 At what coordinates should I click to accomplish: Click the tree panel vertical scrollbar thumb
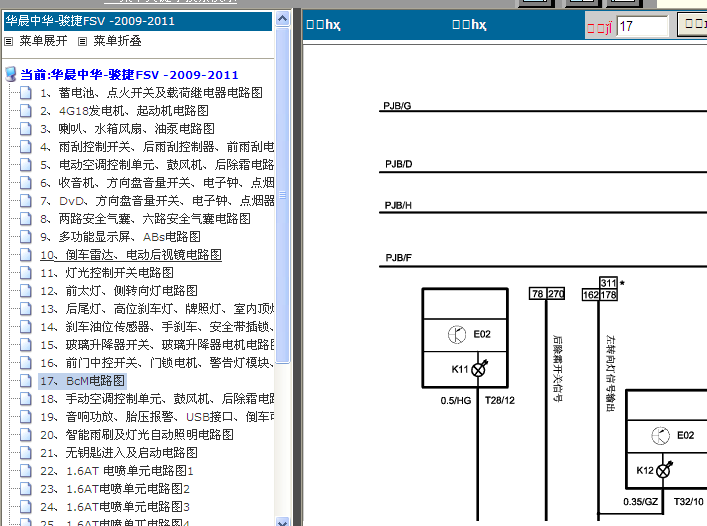pyautogui.click(x=282, y=195)
